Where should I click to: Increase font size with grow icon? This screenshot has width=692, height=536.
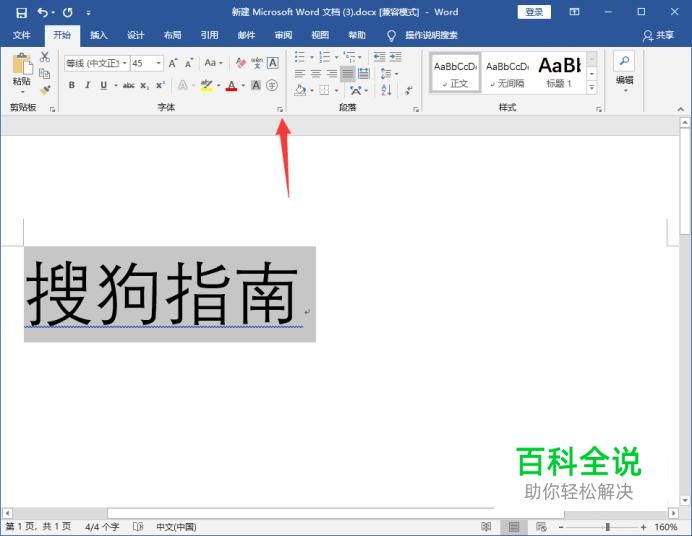coord(173,63)
